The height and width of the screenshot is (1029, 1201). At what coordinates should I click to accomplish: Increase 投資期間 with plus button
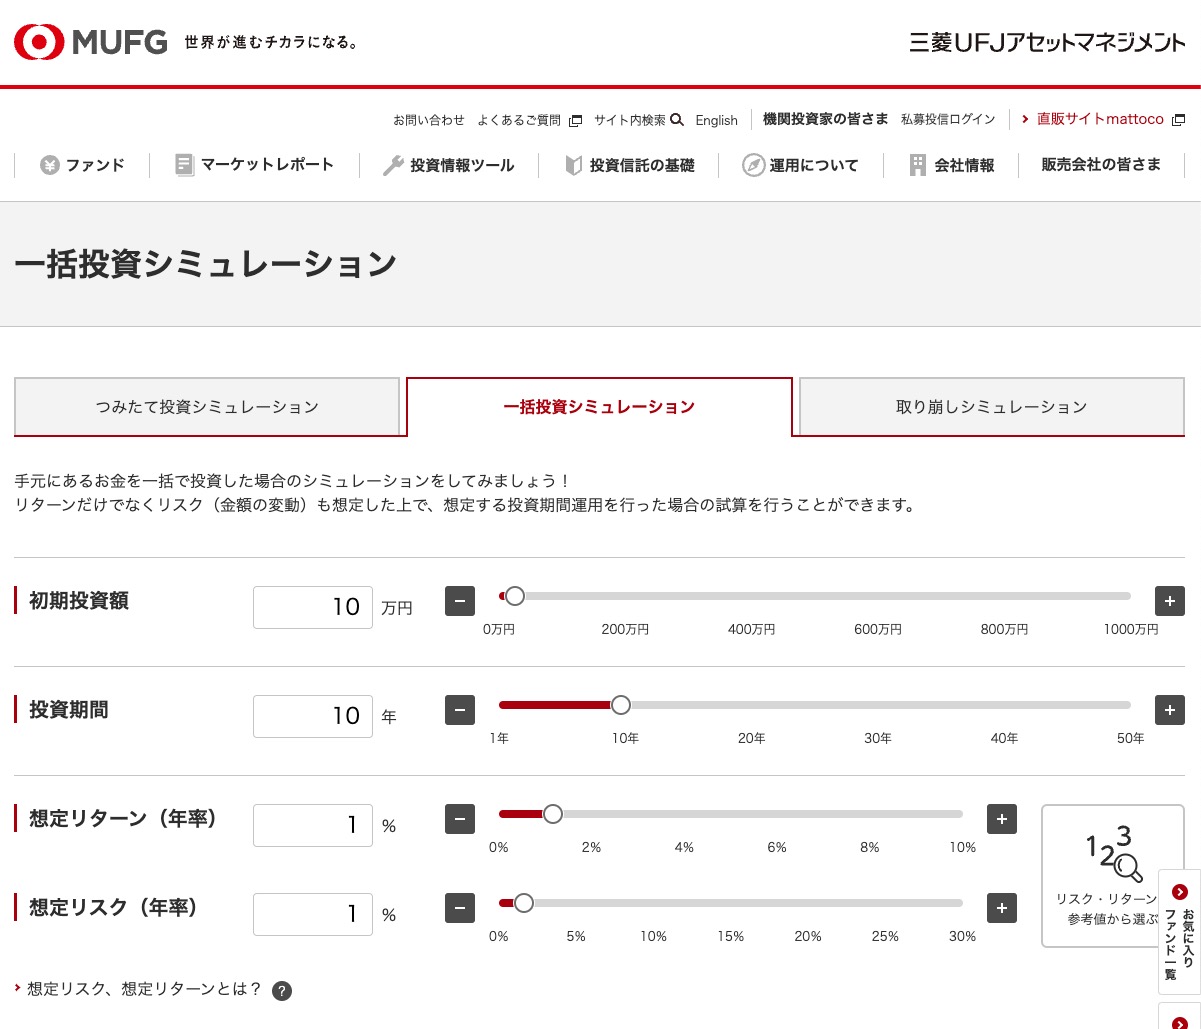(x=1169, y=710)
